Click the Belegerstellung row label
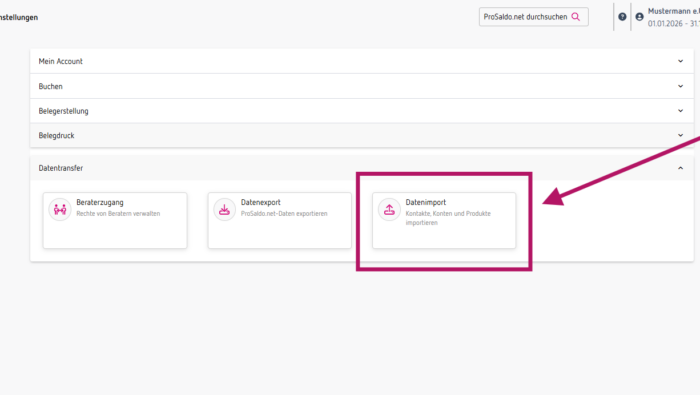This screenshot has width=700, height=395. (x=63, y=111)
